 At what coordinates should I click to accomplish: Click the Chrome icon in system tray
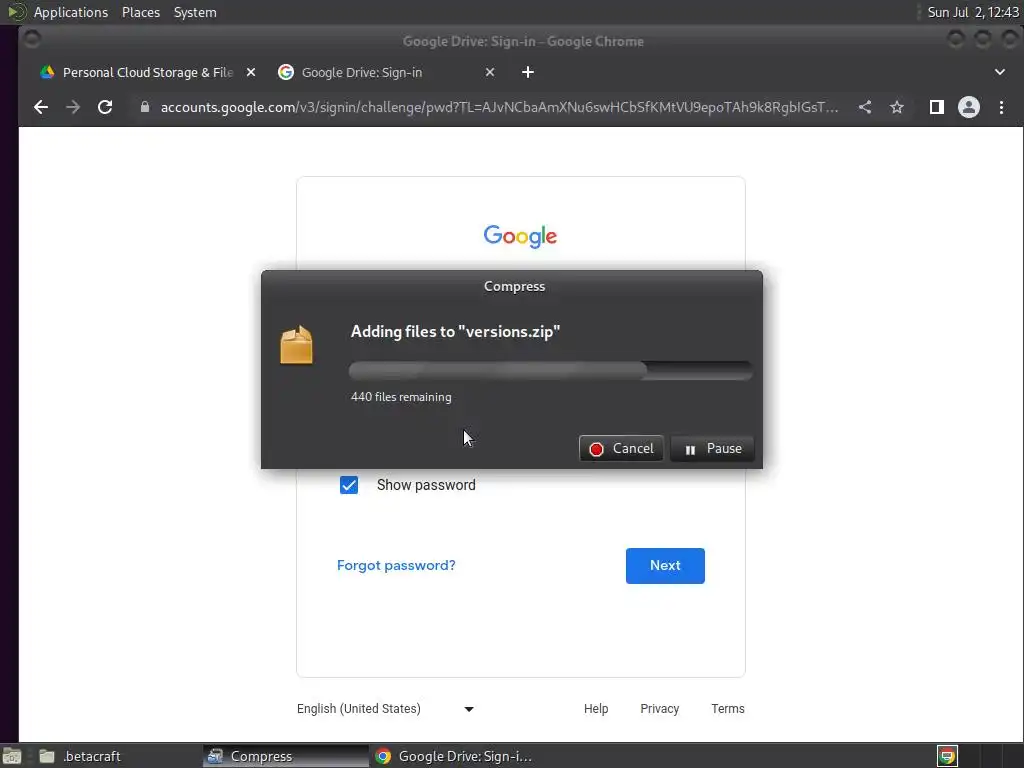(x=947, y=756)
